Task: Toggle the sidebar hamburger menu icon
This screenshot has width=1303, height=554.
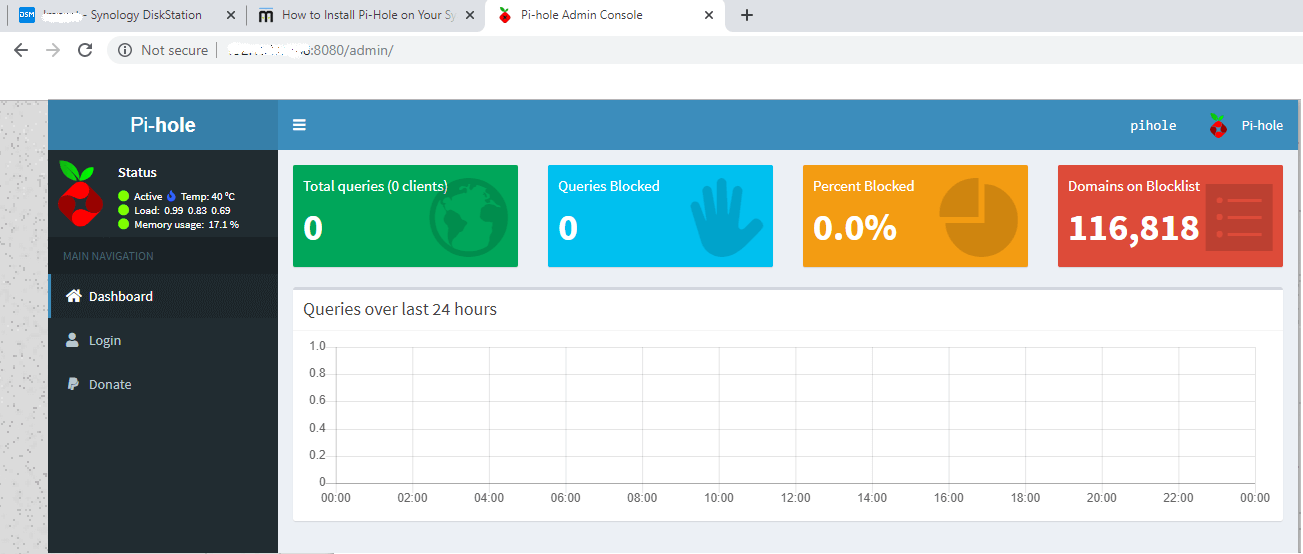Action: click(299, 125)
